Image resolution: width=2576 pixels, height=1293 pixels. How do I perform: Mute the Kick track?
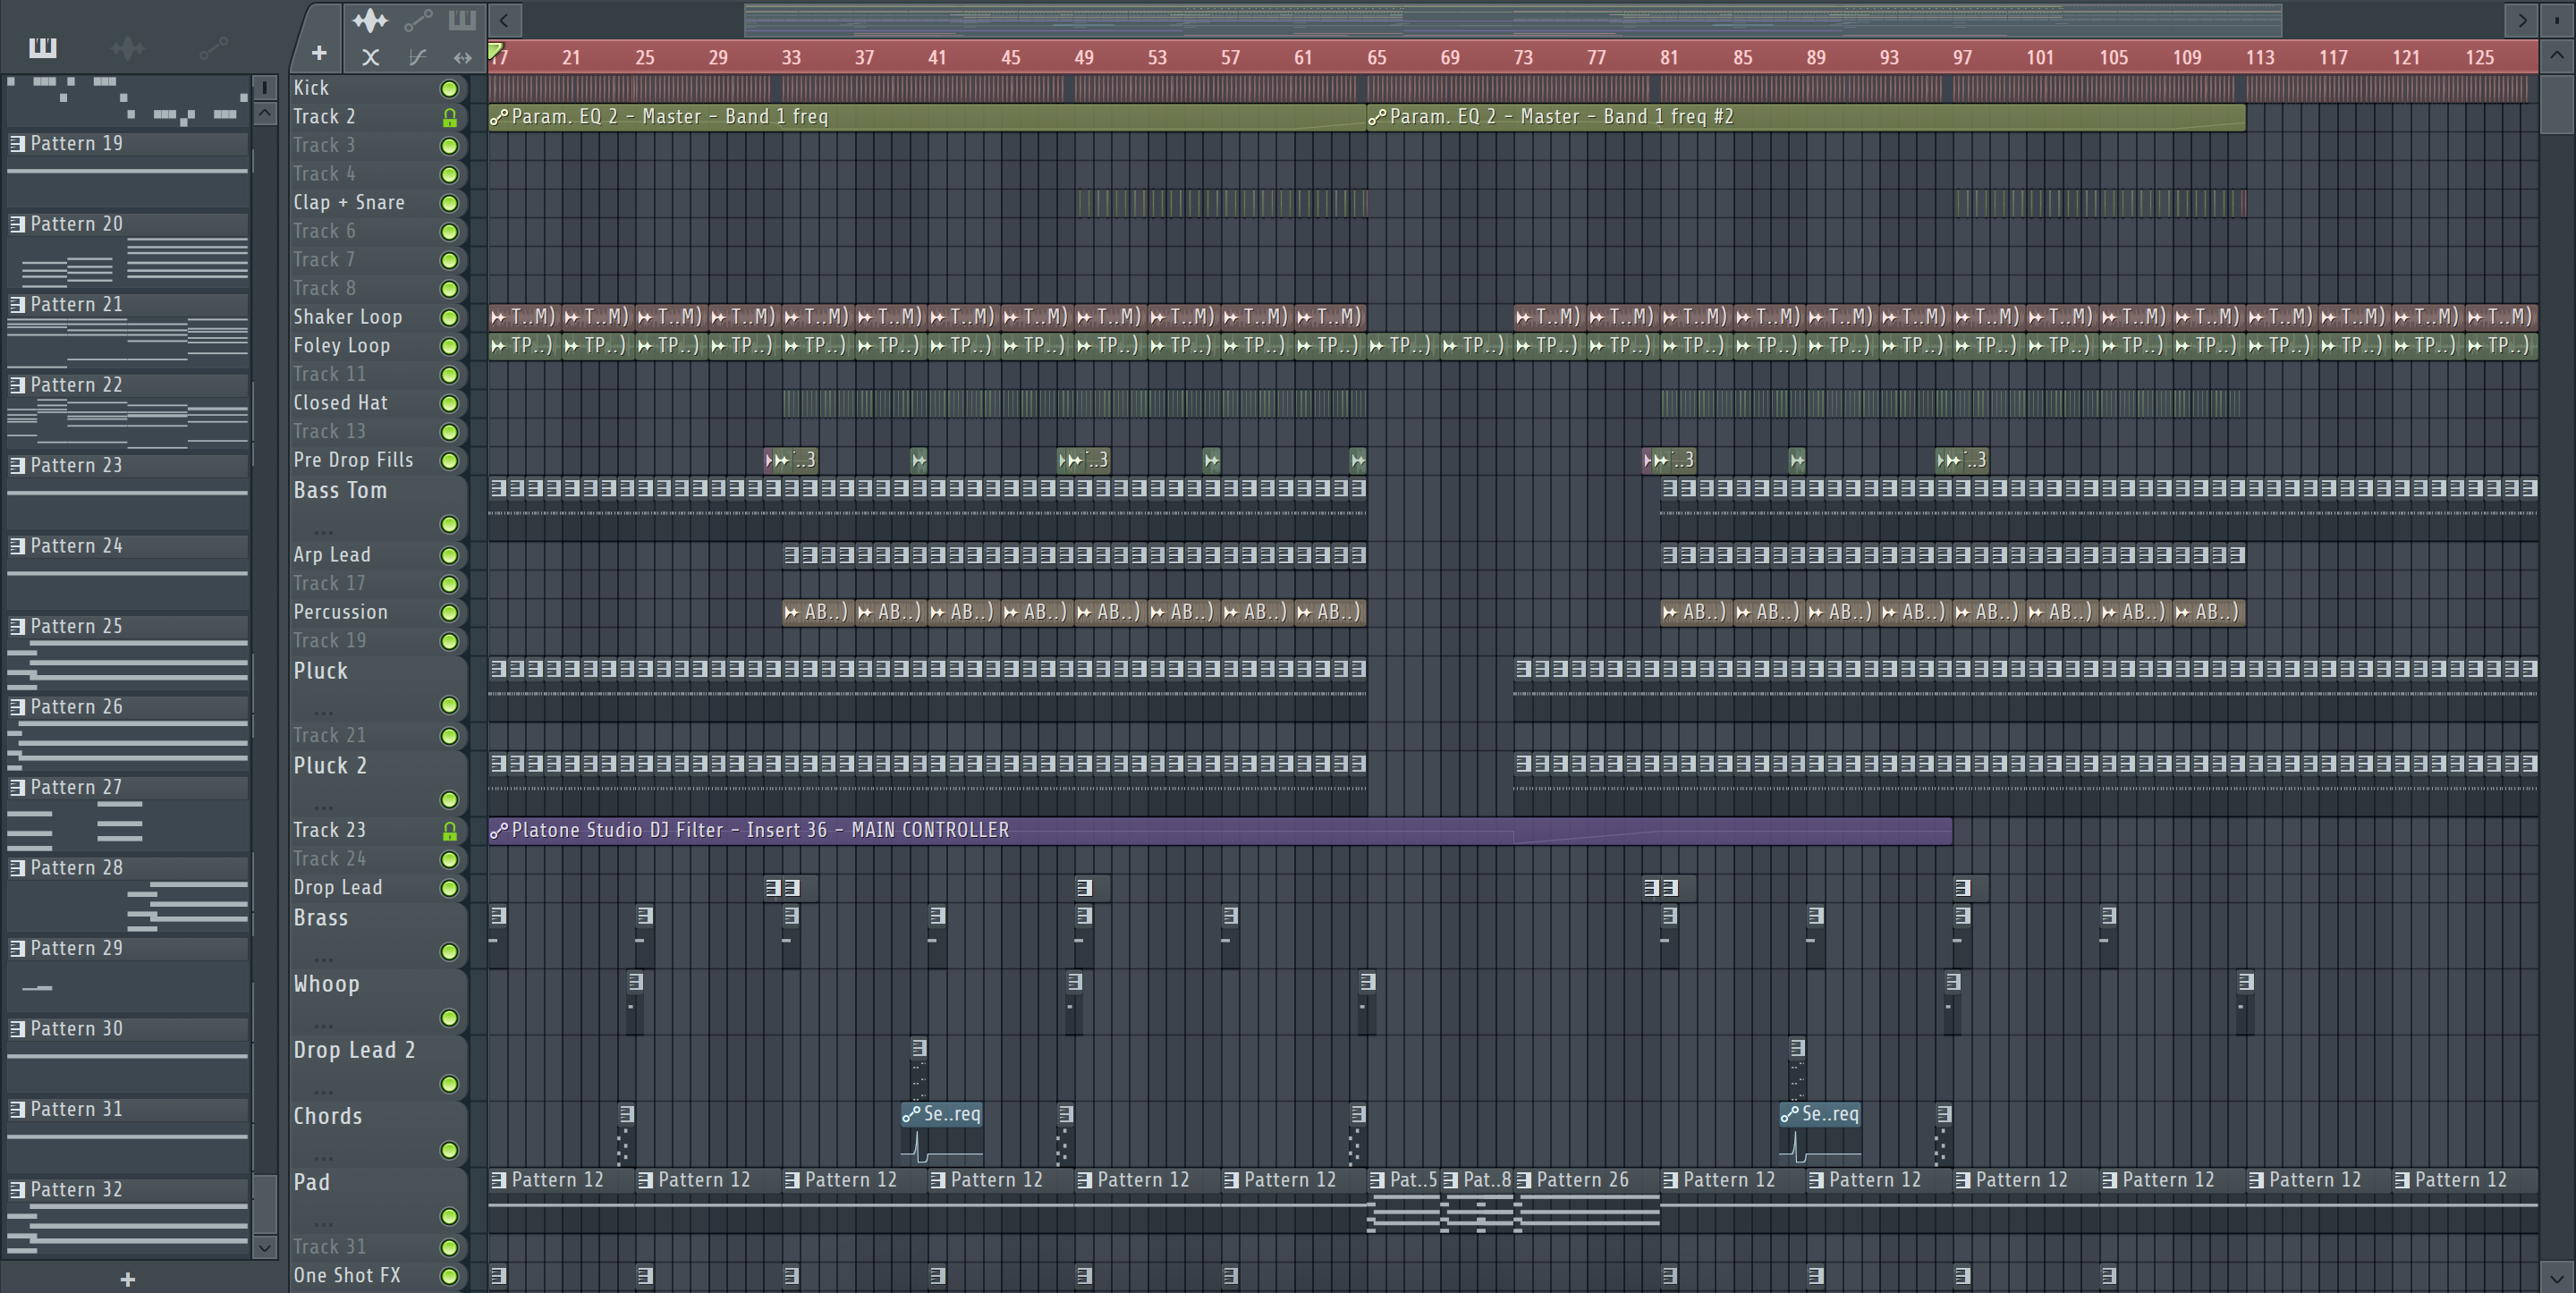(450, 89)
